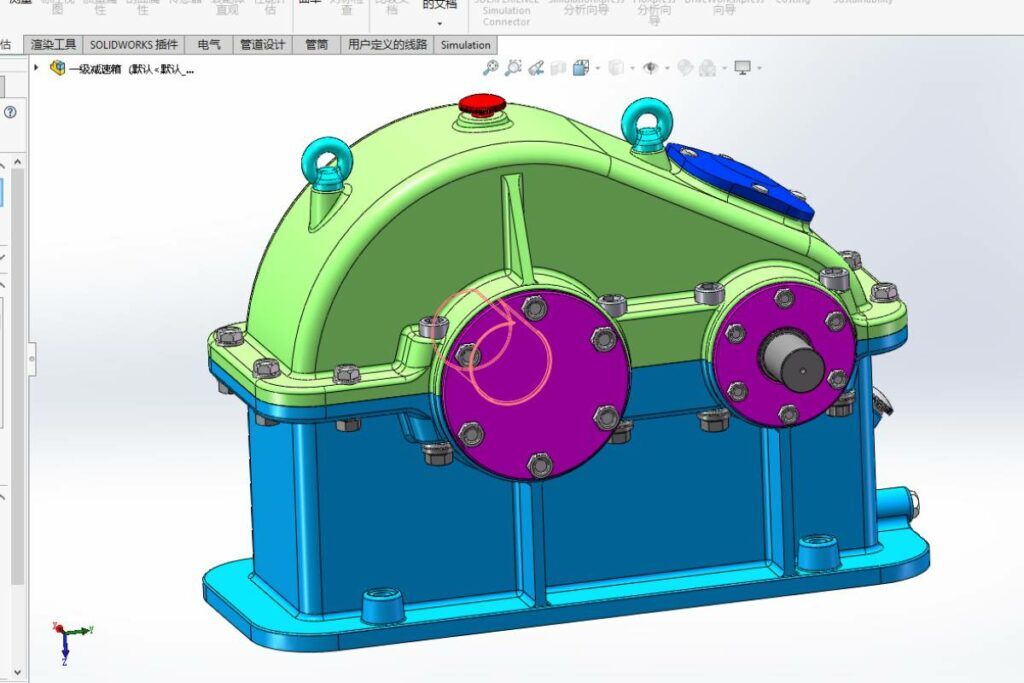Click the Hide/Show Items eye icon
This screenshot has width=1024, height=683.
point(651,67)
